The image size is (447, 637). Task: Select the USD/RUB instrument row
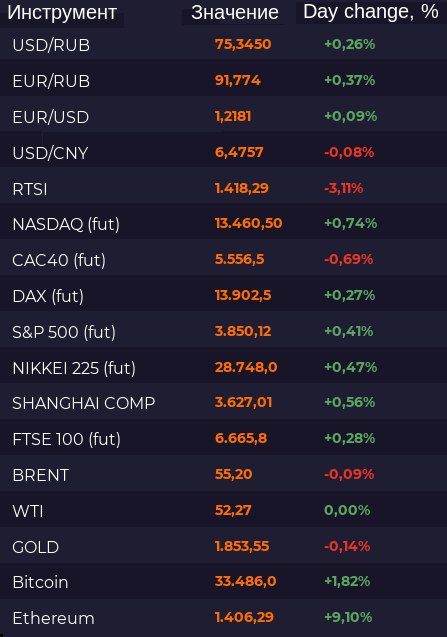[x=224, y=45]
